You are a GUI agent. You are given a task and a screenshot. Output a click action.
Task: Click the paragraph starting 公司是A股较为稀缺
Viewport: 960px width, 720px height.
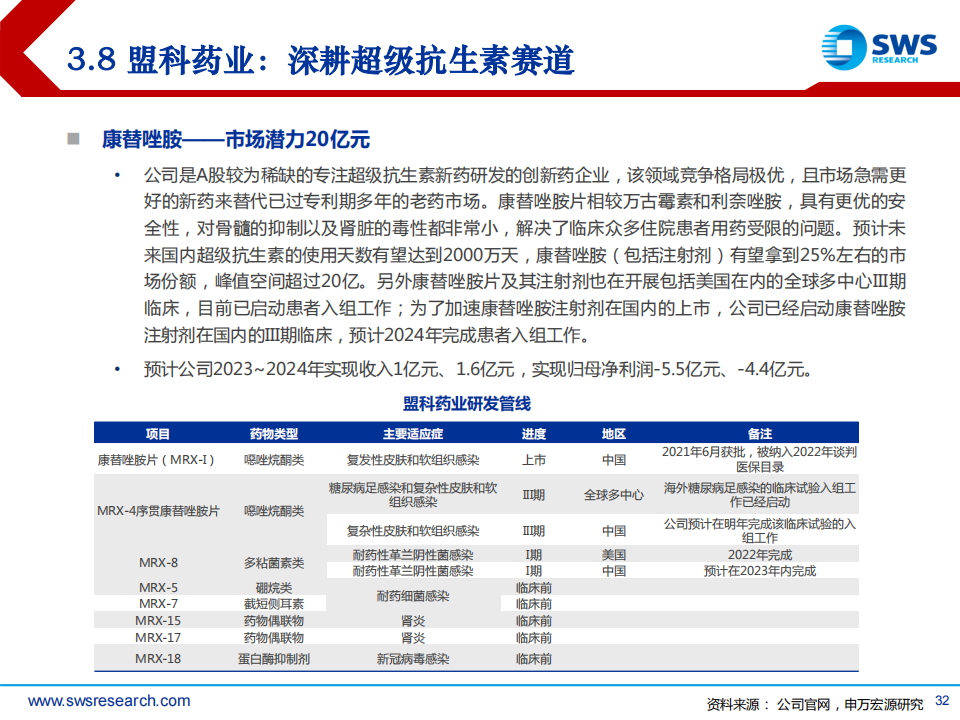[525, 255]
